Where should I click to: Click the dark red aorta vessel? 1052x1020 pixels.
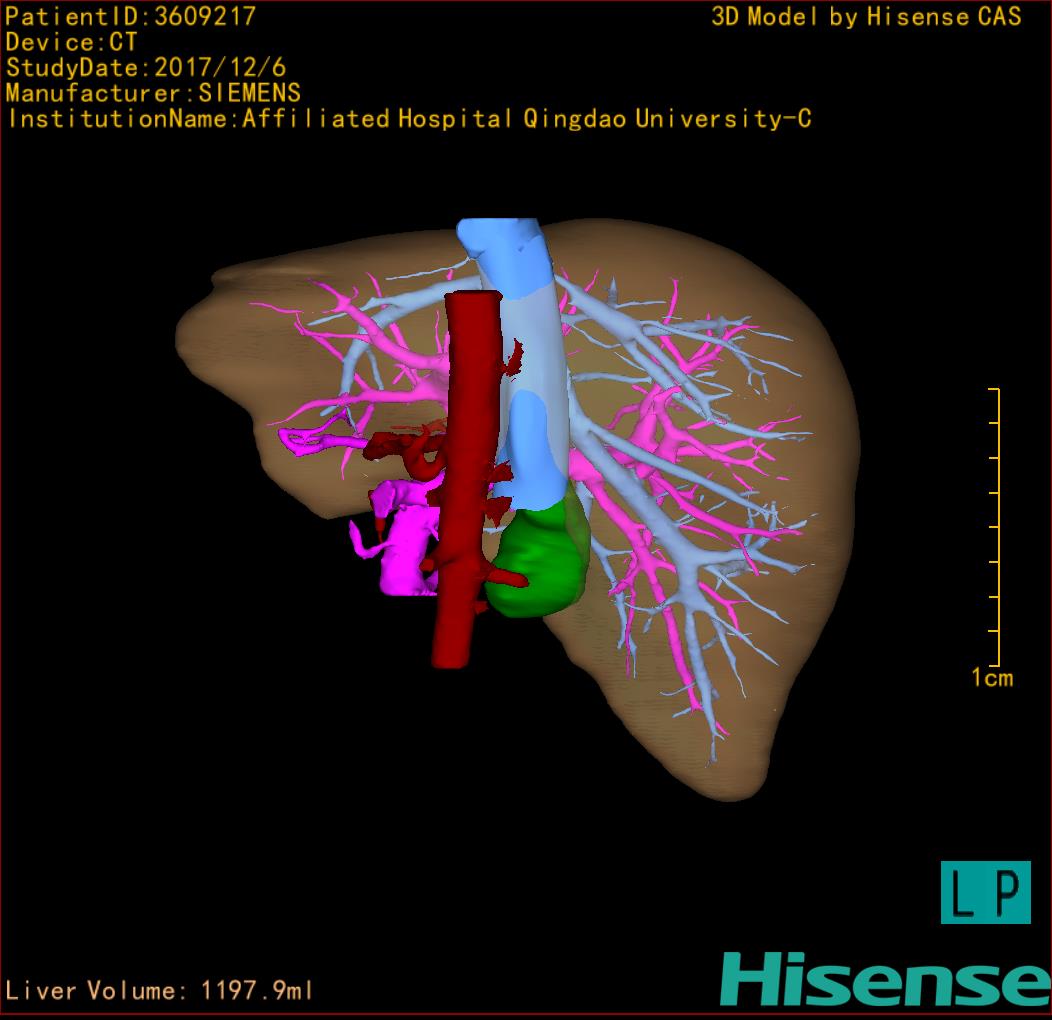coord(466,479)
